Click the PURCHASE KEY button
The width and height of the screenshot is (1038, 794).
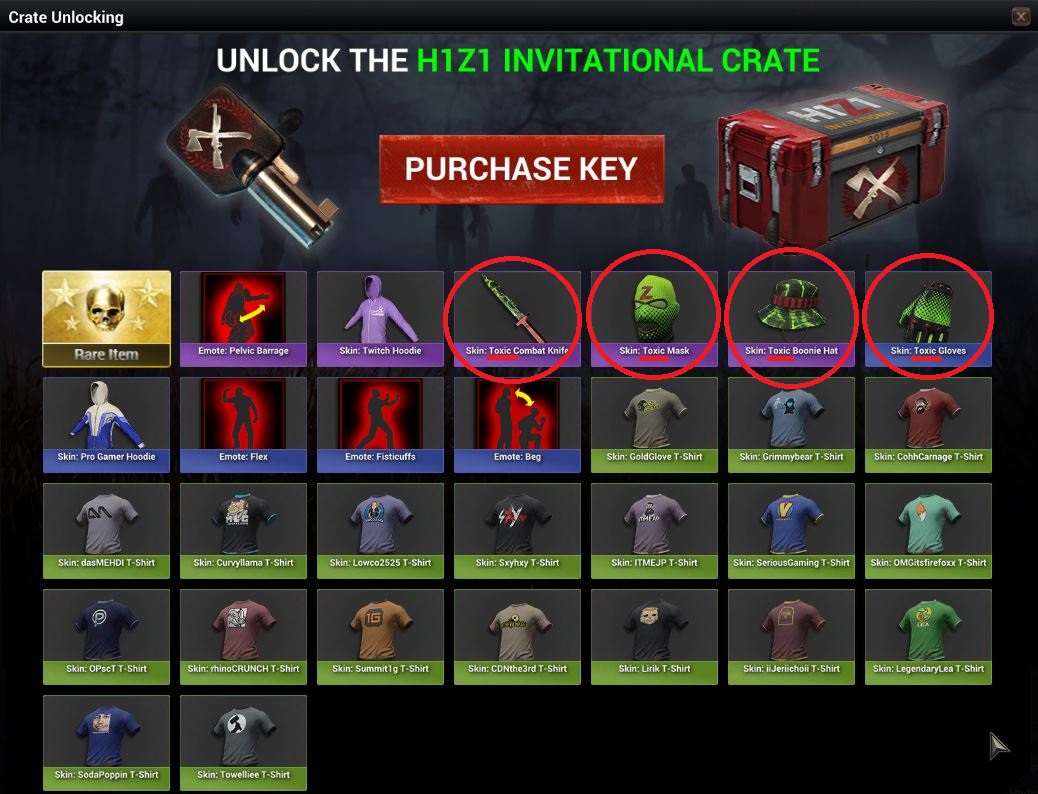tap(522, 169)
